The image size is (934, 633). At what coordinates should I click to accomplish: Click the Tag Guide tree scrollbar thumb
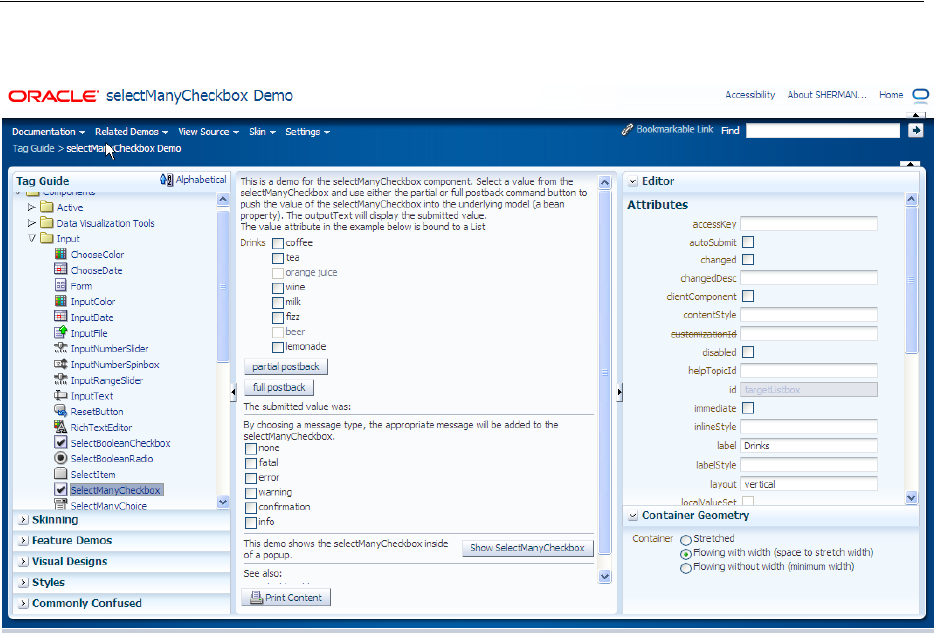pos(223,286)
